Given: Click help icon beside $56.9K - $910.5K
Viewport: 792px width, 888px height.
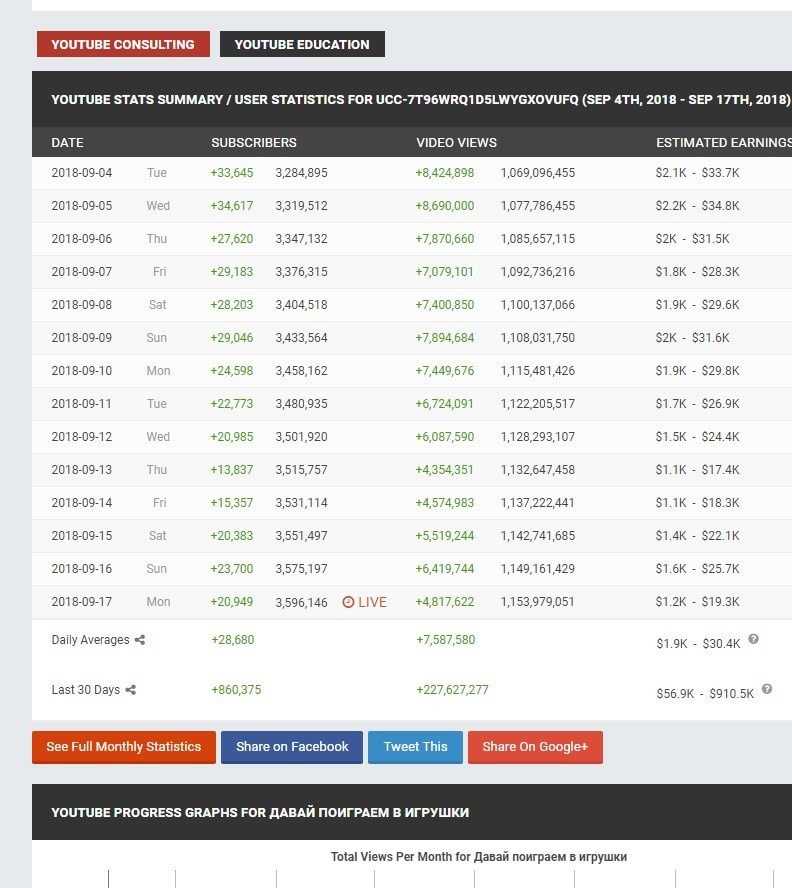Looking at the screenshot, I should pos(767,689).
